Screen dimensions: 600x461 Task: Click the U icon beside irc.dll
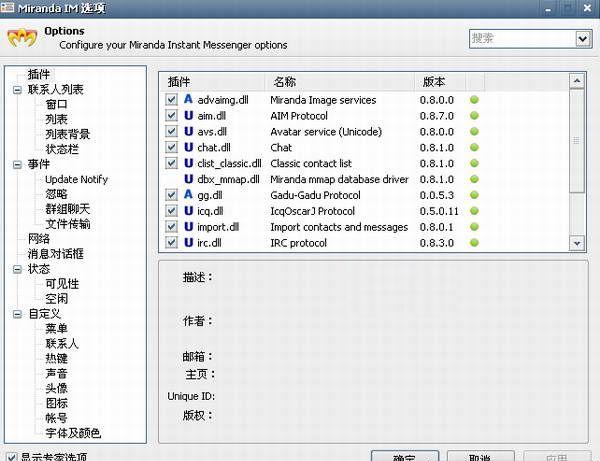(x=188, y=242)
